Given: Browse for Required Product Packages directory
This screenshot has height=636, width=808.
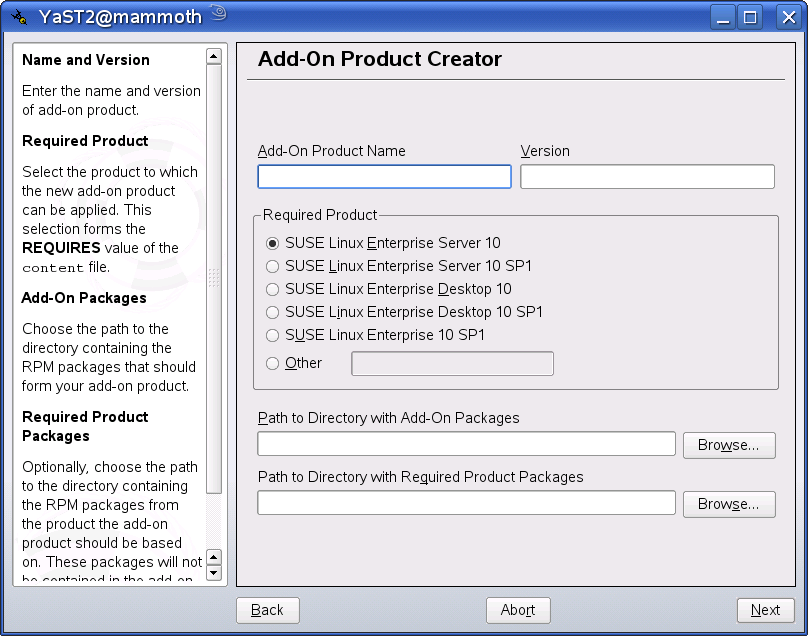Looking at the screenshot, I should pyautogui.click(x=728, y=504).
